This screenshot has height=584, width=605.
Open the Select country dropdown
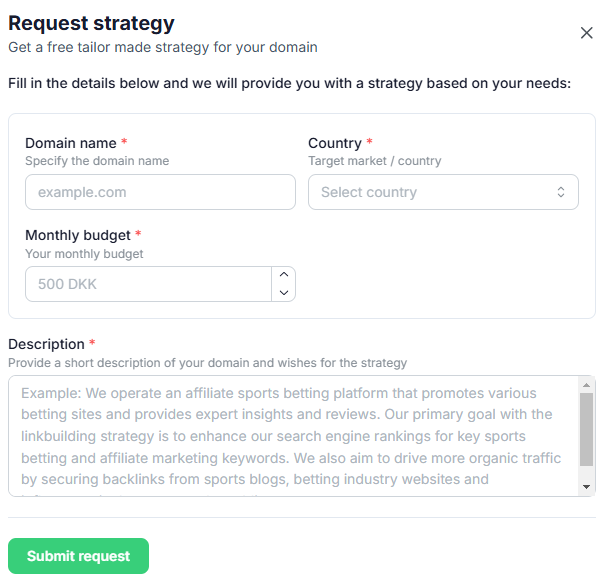[442, 192]
